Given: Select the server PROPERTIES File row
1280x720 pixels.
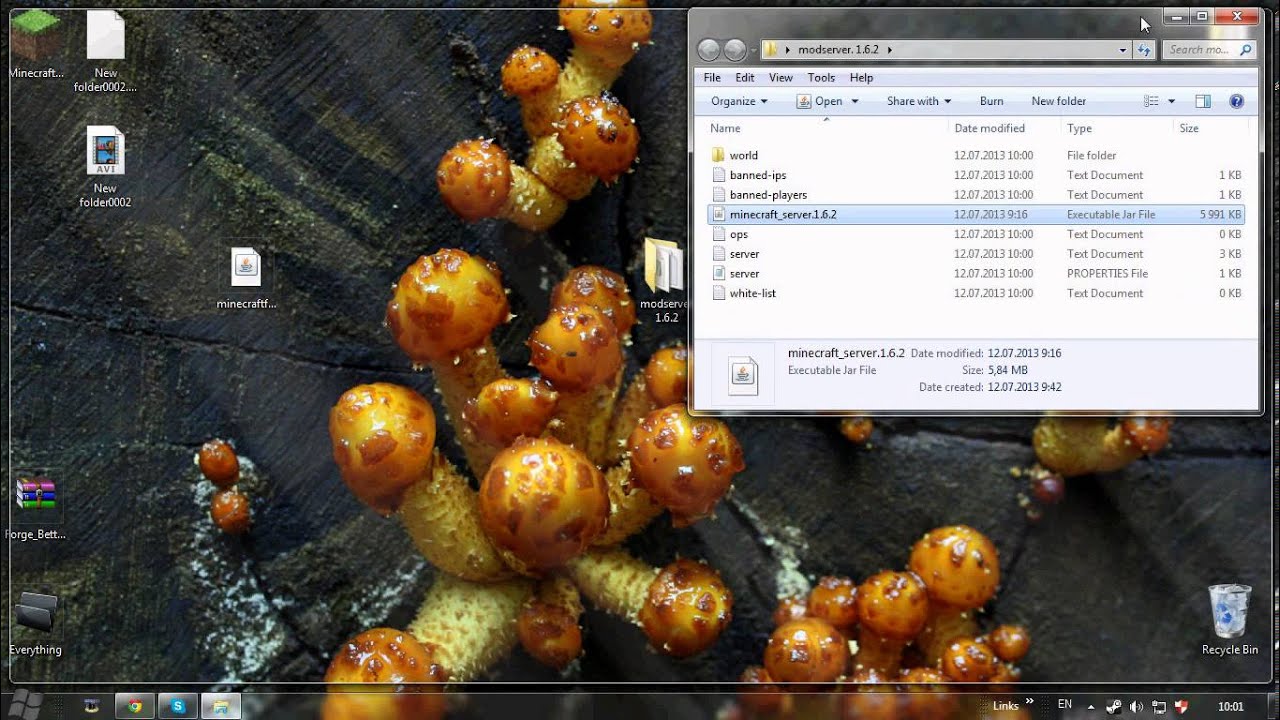Looking at the screenshot, I should [x=976, y=273].
